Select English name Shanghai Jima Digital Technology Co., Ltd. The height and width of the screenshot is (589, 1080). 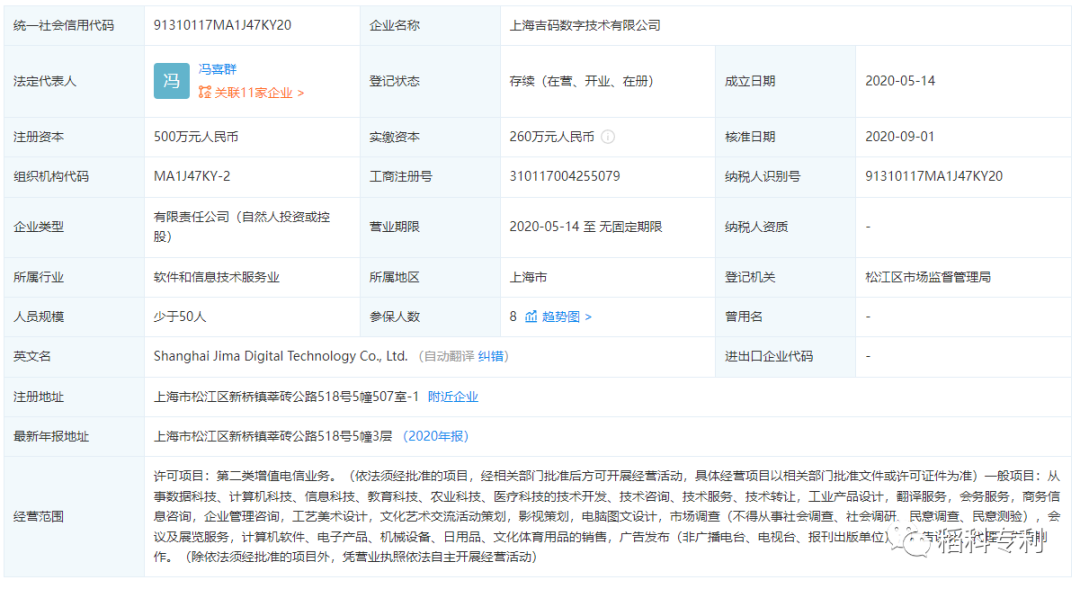(x=280, y=356)
